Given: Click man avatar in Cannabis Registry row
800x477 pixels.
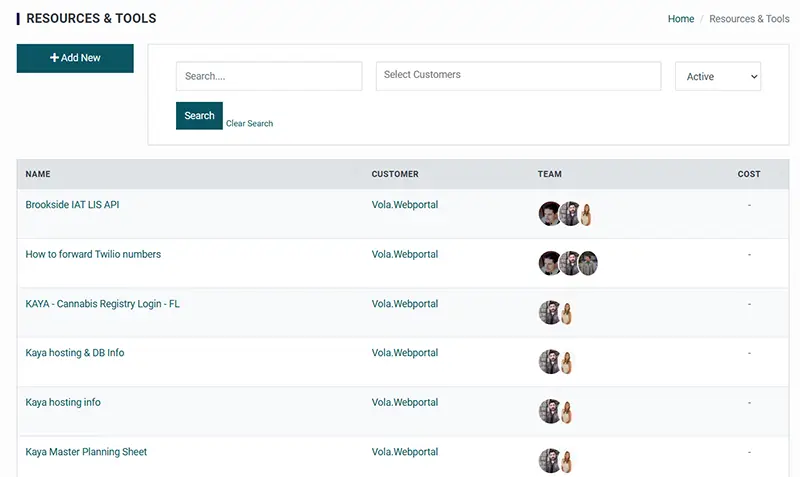Looking at the screenshot, I should pyautogui.click(x=550, y=312).
